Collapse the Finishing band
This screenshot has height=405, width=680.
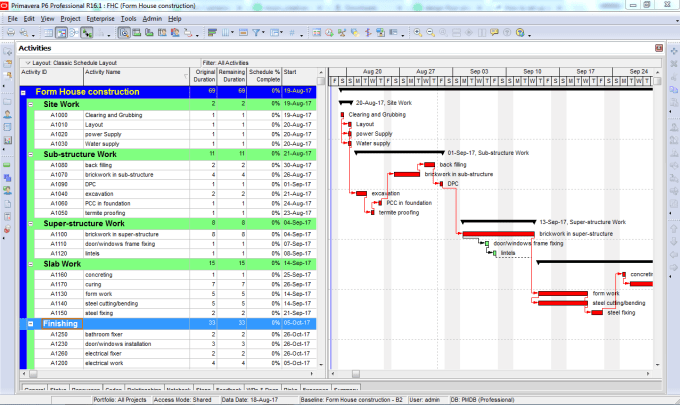coord(31,323)
